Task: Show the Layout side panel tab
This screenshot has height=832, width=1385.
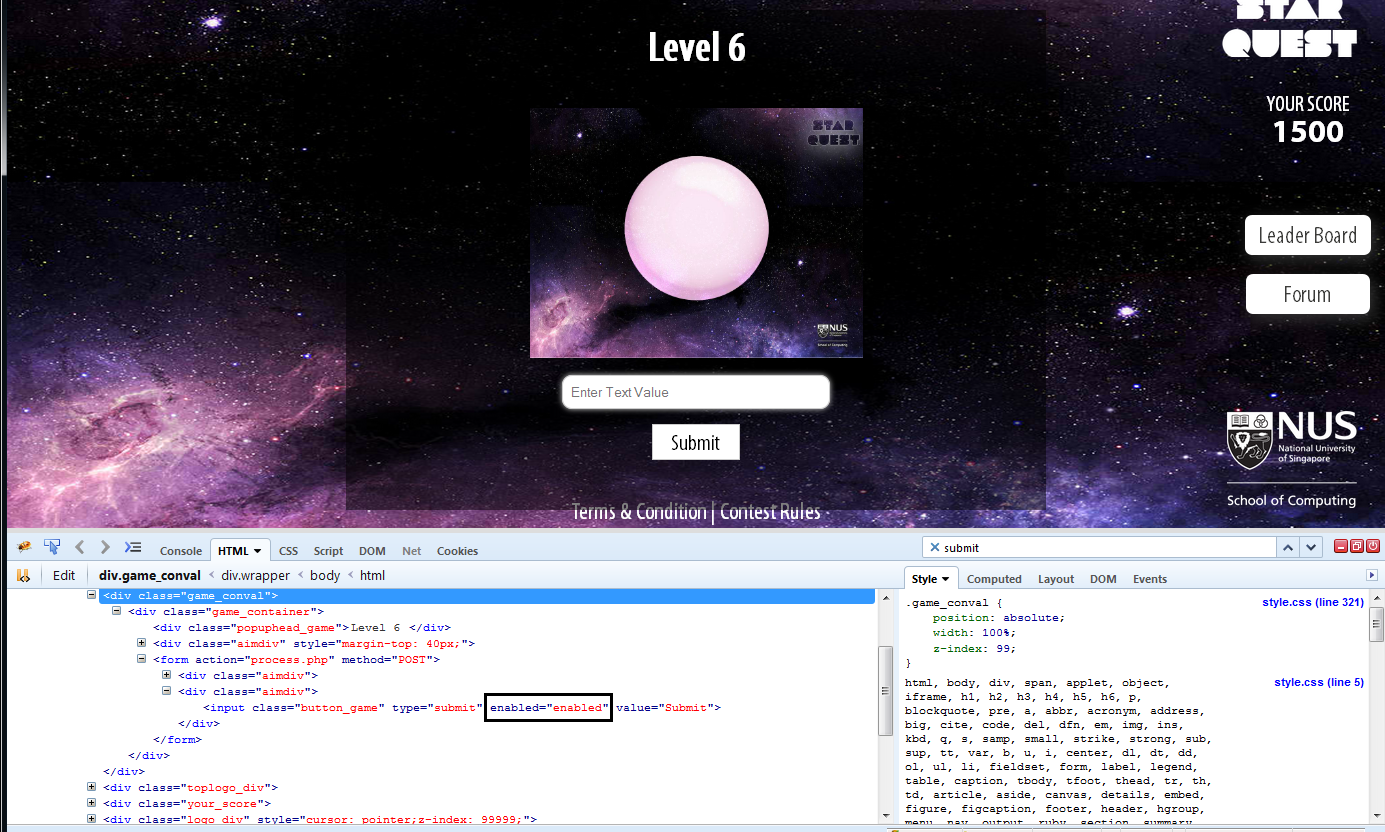Action: click(1056, 579)
